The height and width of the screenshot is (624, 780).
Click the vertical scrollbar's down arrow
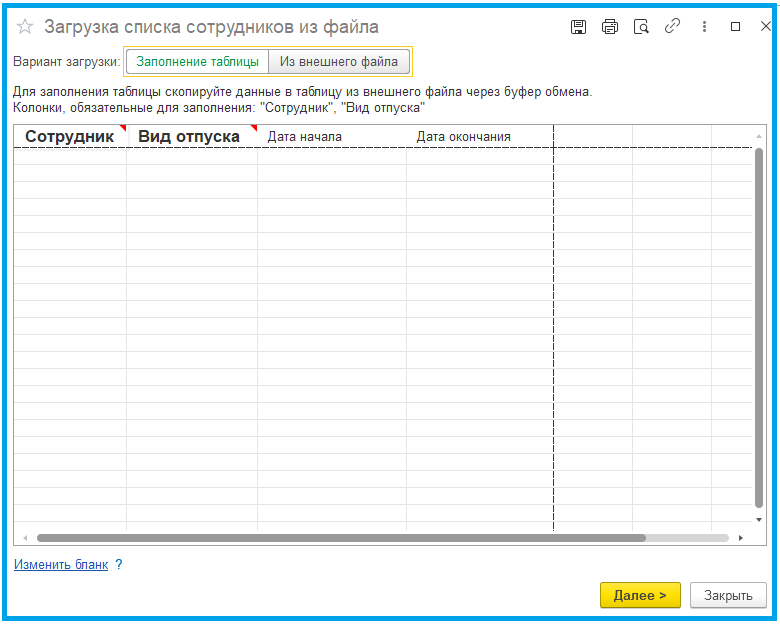pos(759,520)
